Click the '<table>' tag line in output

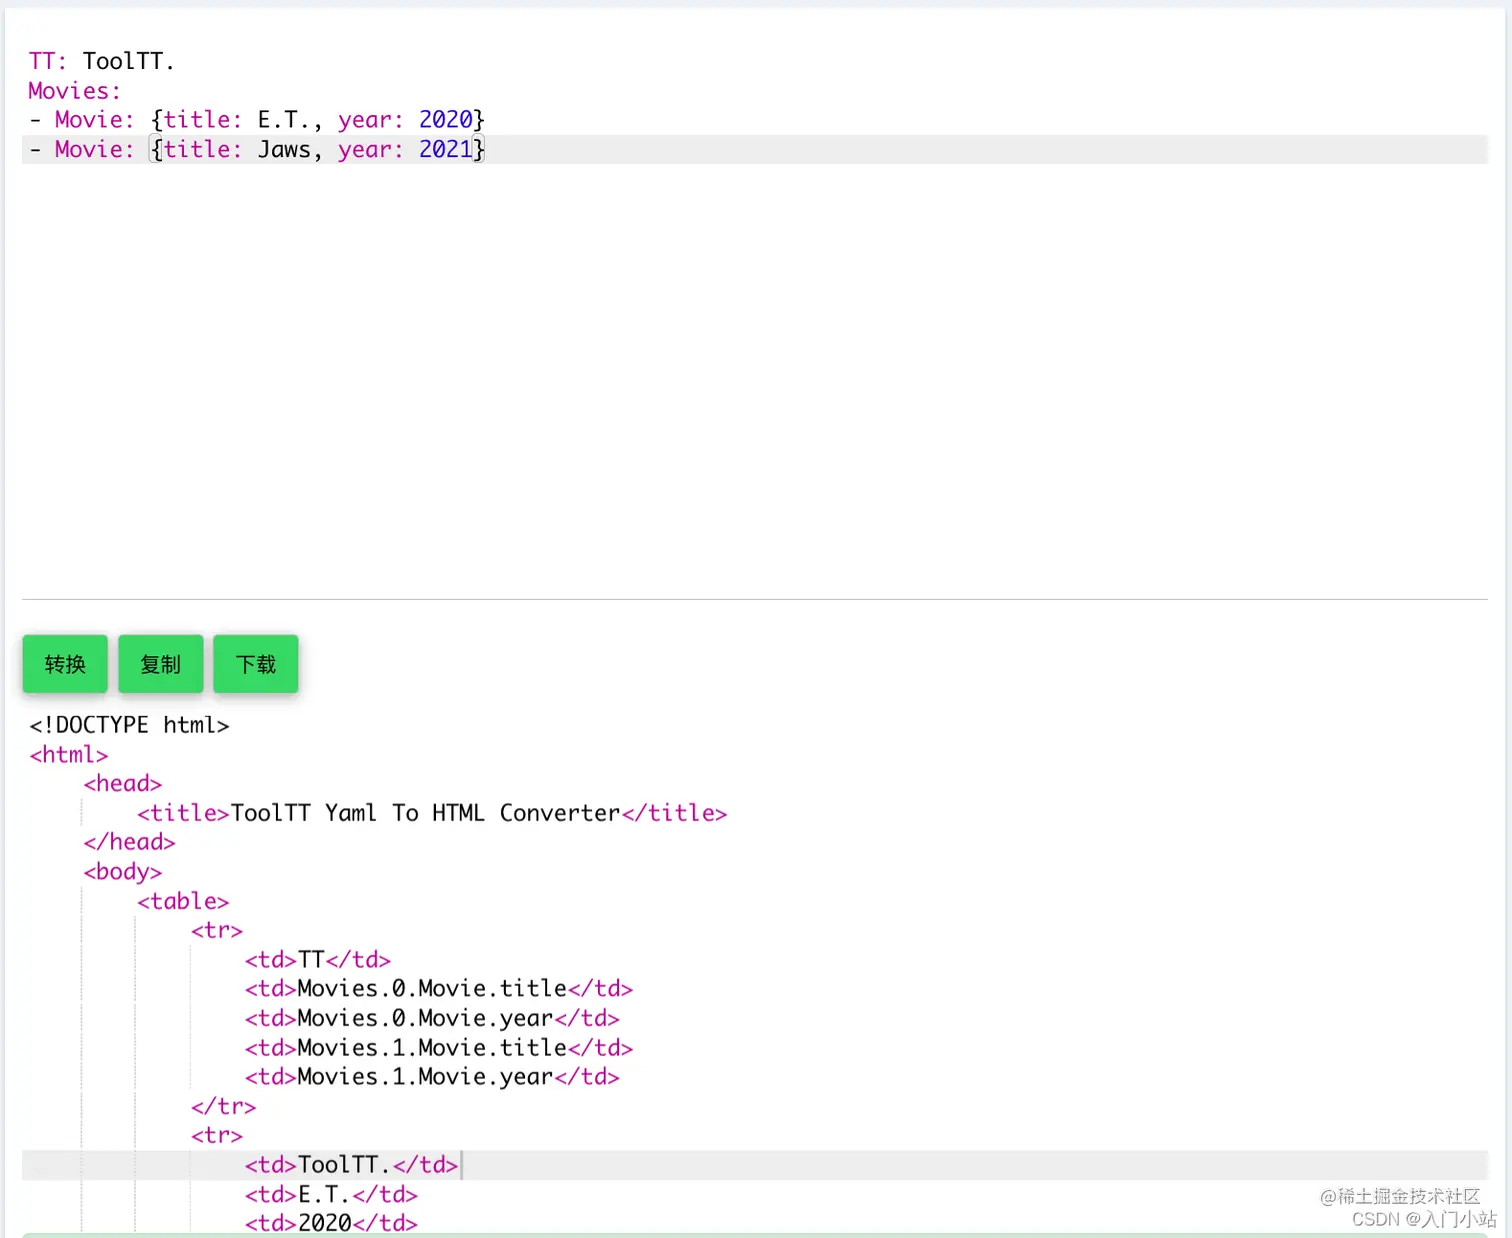[183, 901]
